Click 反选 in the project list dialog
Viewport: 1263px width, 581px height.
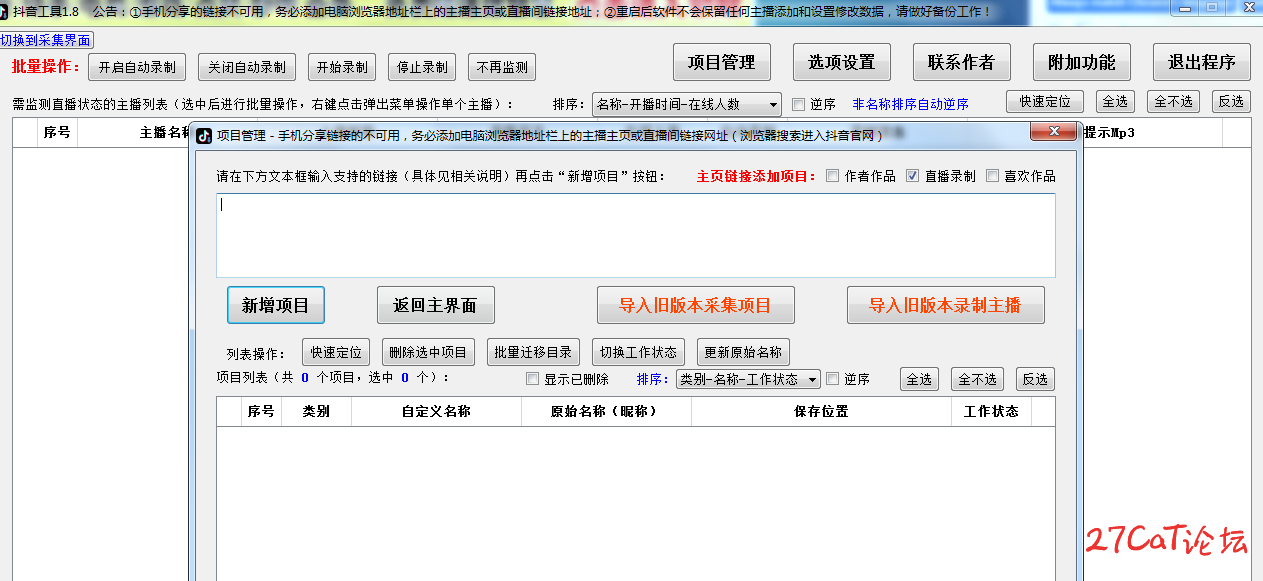tap(1035, 379)
